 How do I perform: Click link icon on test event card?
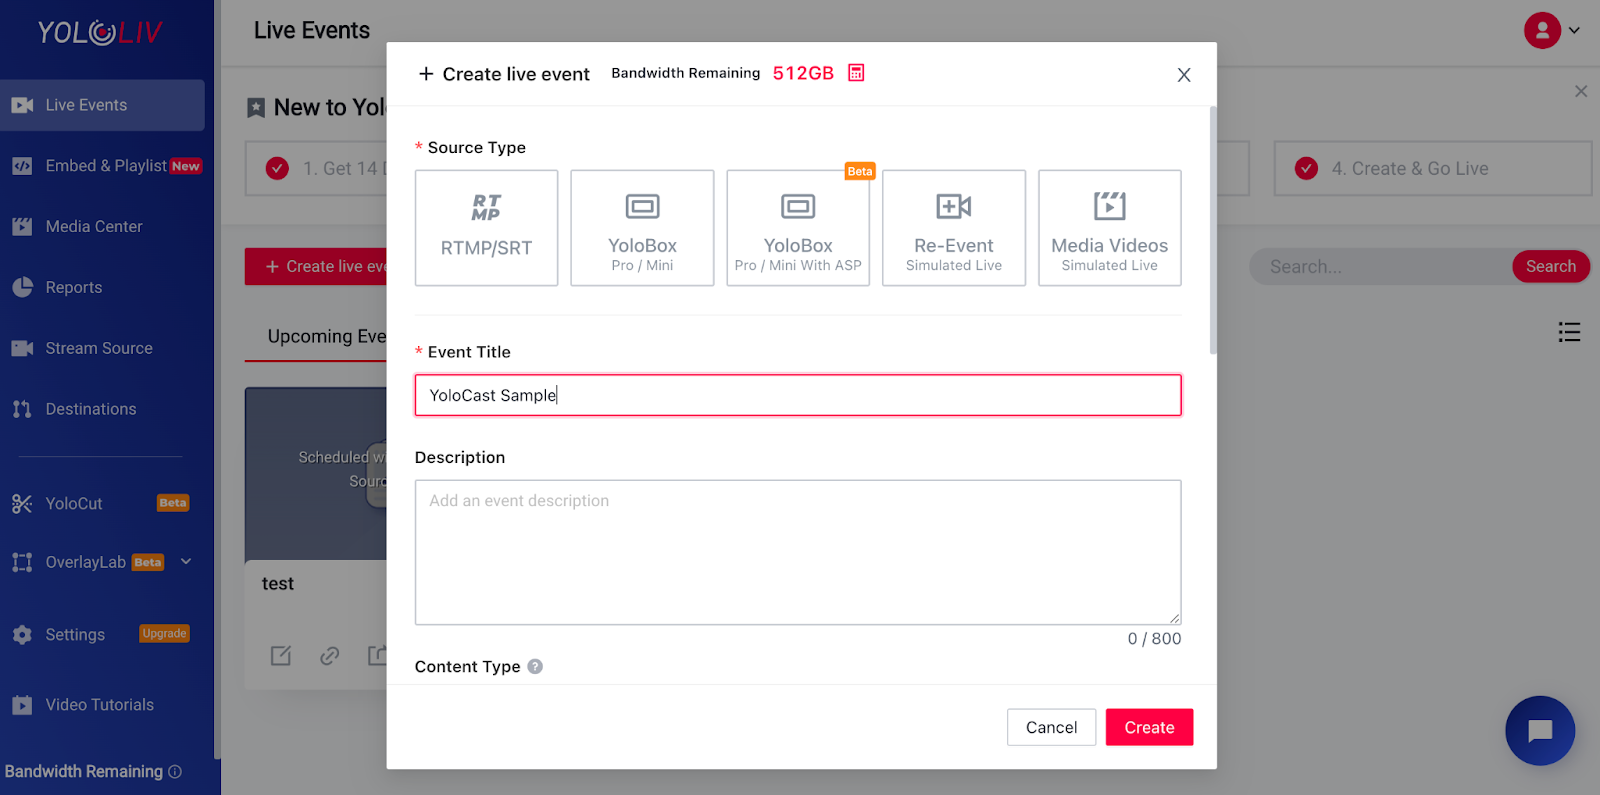point(329,656)
